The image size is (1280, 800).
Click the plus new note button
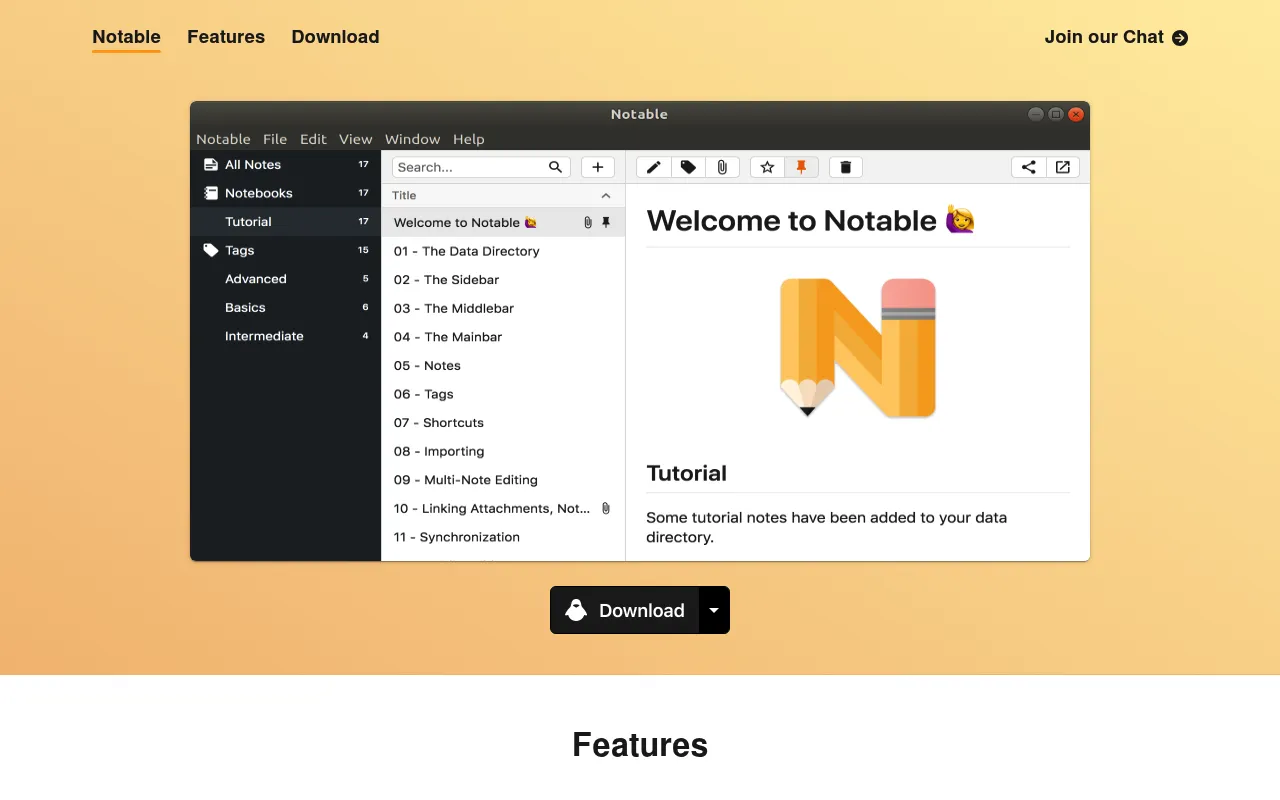598,167
